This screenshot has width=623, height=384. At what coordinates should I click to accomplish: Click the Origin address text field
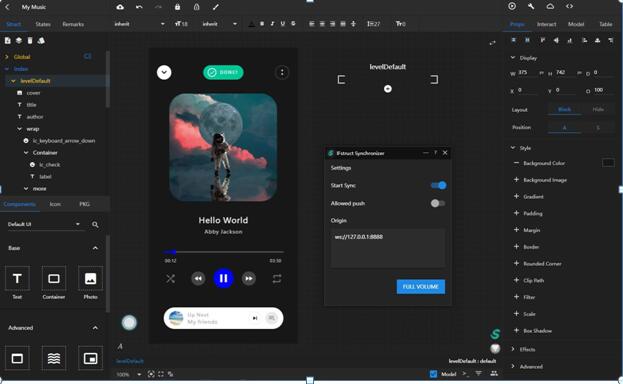pos(388,248)
